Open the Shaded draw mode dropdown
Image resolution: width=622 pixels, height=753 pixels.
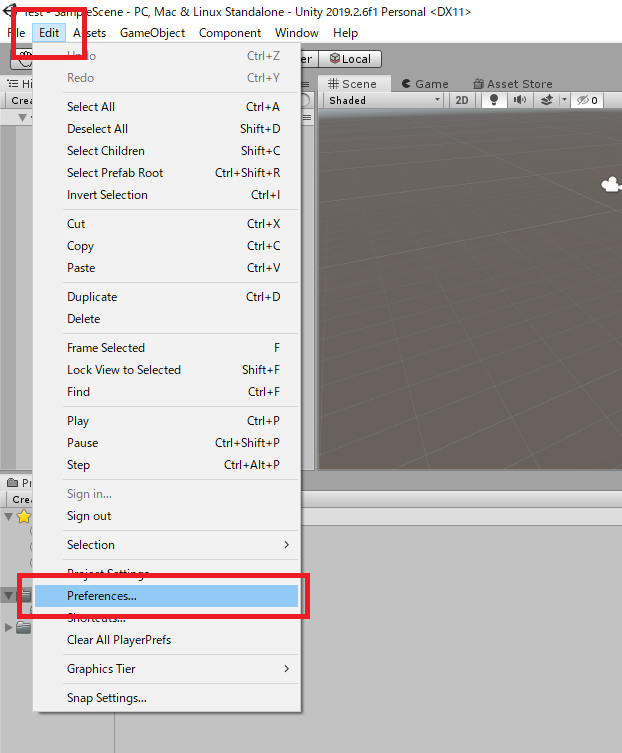click(x=384, y=100)
